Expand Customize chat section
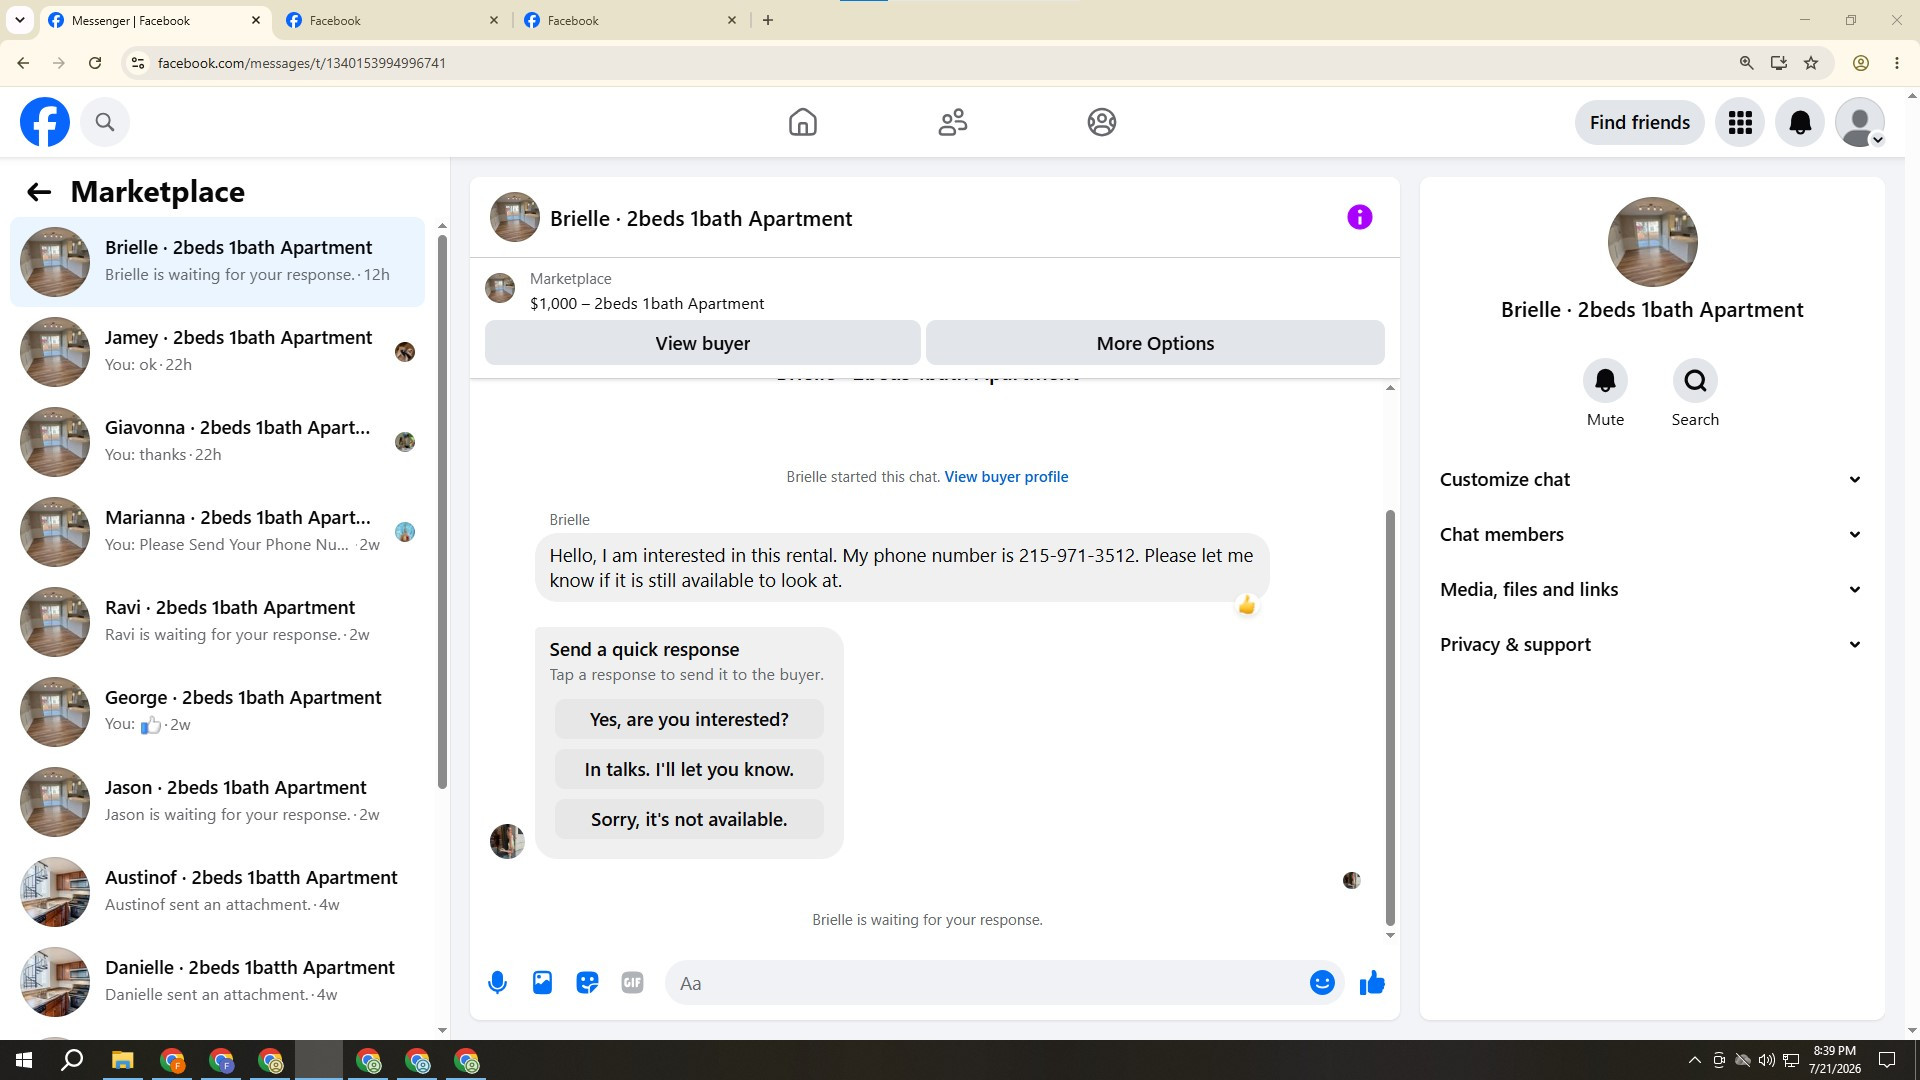 (1651, 479)
